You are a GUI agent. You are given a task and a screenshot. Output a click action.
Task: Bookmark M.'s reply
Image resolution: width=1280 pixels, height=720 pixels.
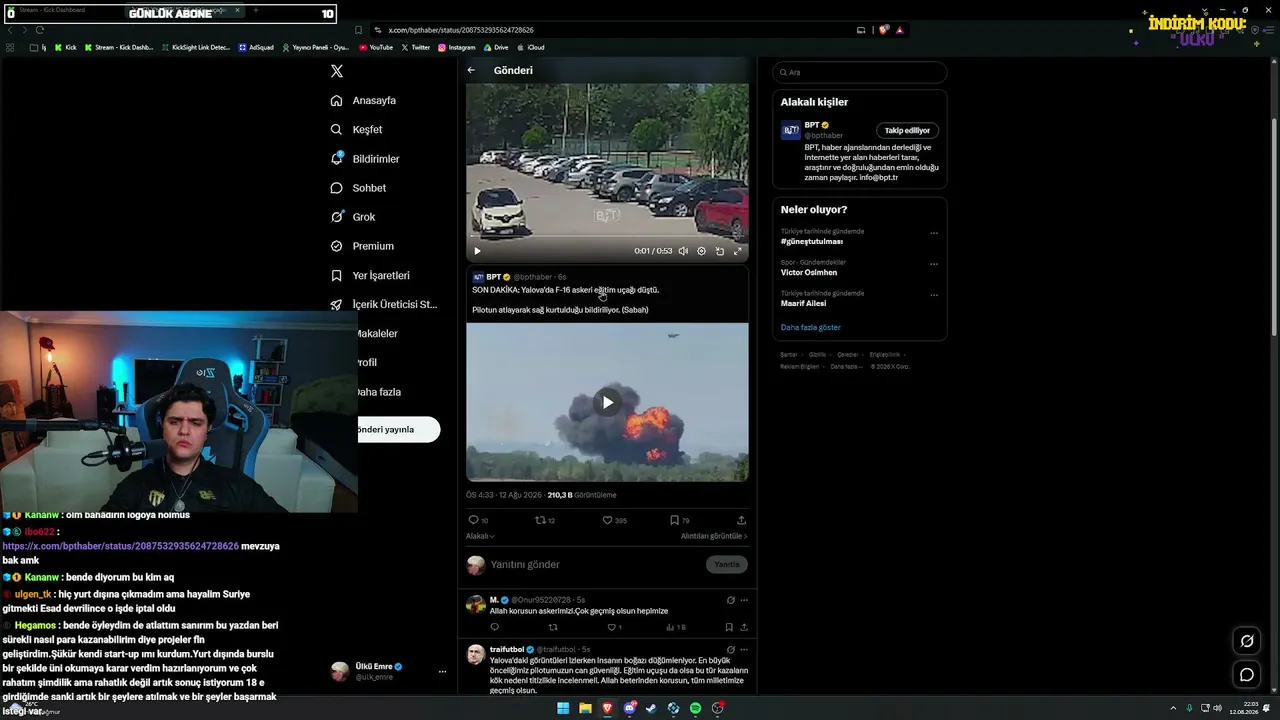click(729, 627)
